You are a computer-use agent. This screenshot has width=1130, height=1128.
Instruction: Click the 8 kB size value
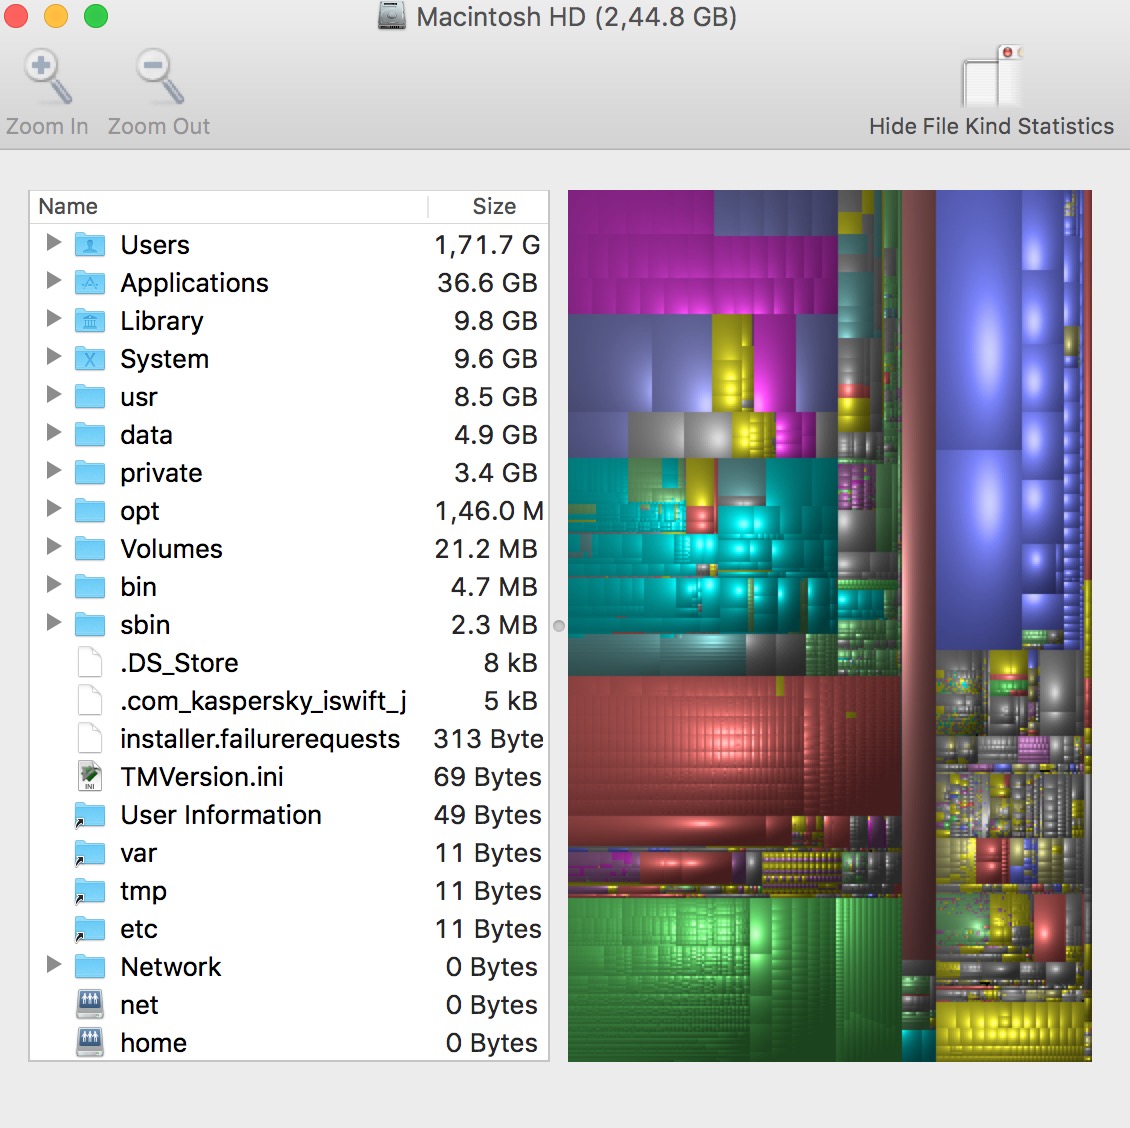click(511, 662)
